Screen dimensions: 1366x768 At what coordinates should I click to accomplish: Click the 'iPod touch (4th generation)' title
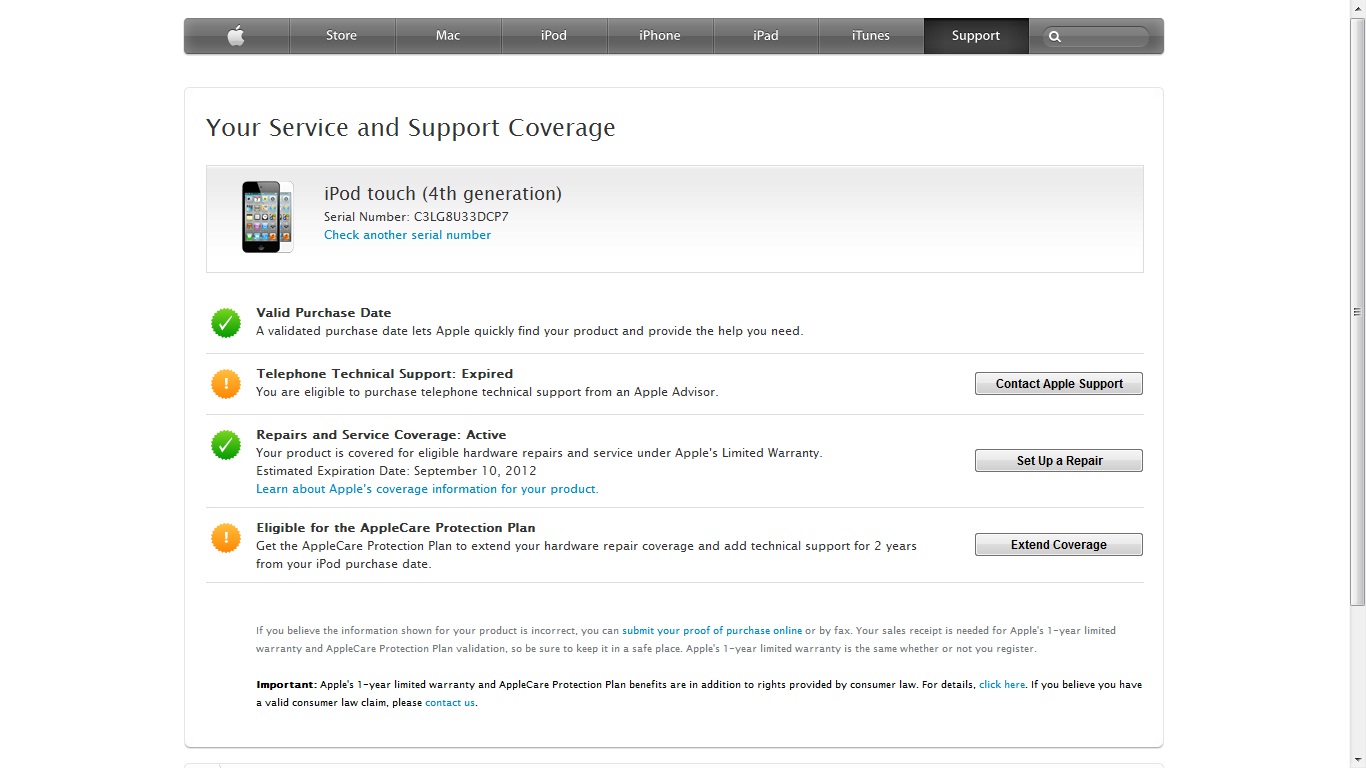tap(443, 194)
